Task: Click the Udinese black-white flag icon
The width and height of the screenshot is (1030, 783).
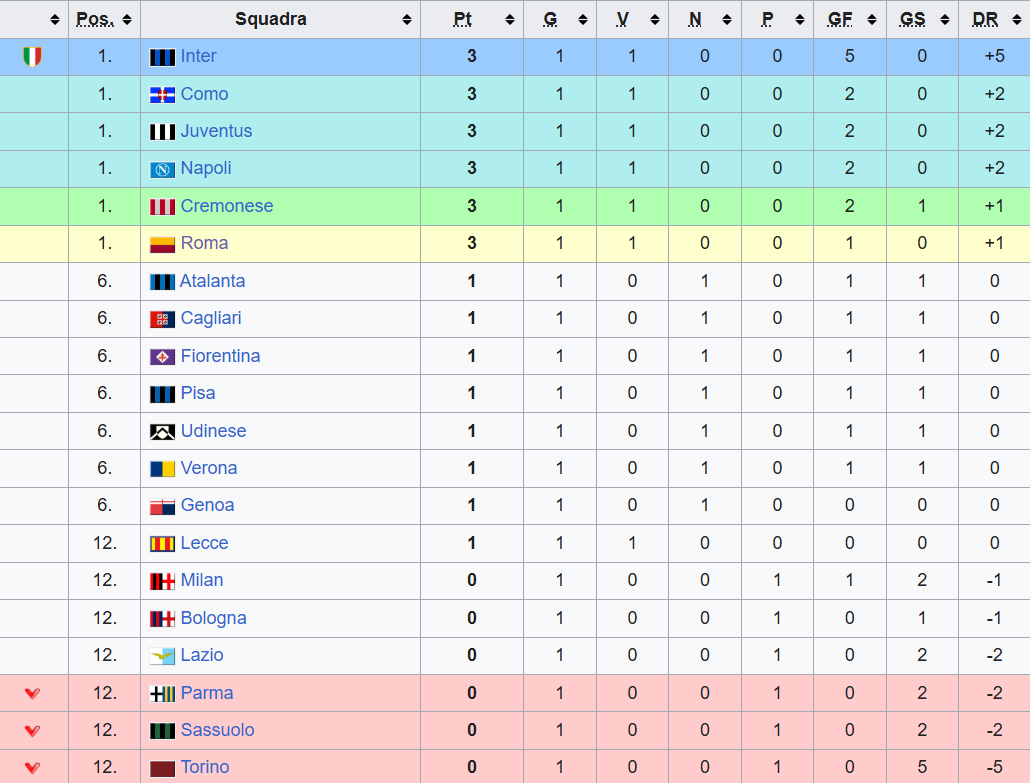Action: click(x=162, y=432)
